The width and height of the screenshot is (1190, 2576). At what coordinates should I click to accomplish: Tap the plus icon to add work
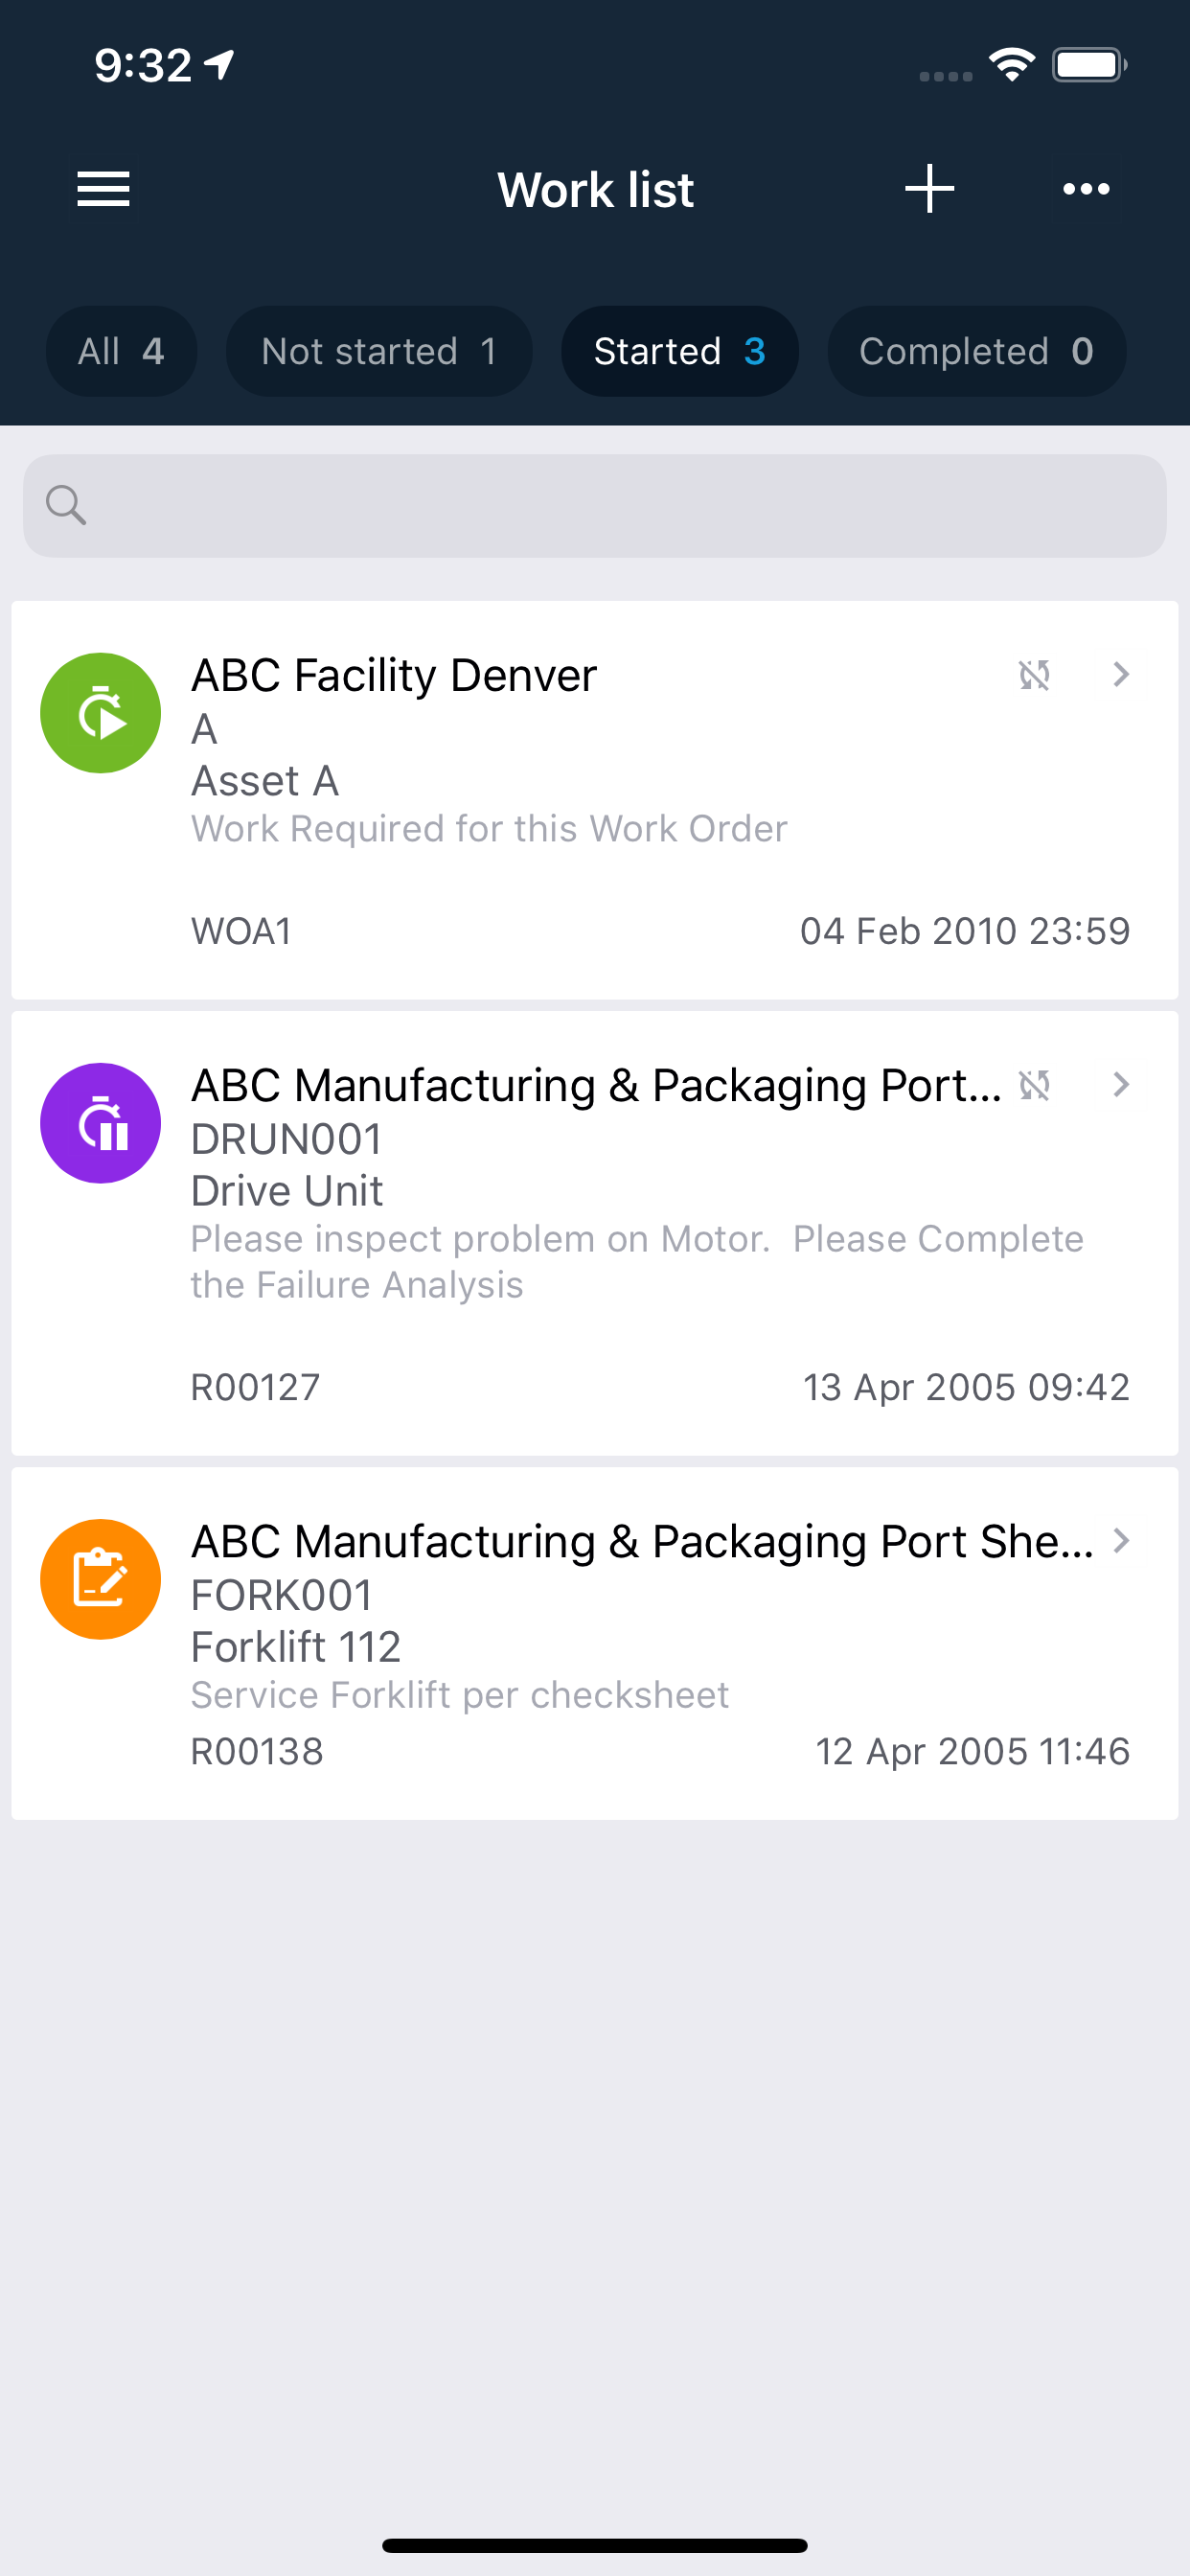point(929,189)
